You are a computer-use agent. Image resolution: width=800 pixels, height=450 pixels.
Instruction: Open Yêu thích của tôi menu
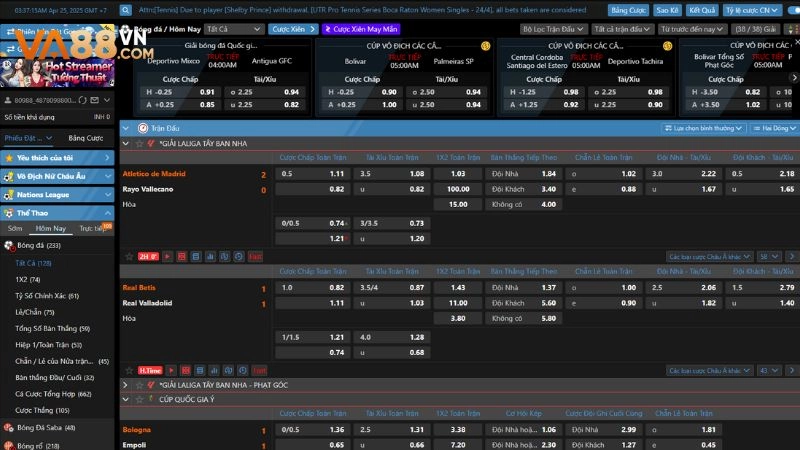57,158
